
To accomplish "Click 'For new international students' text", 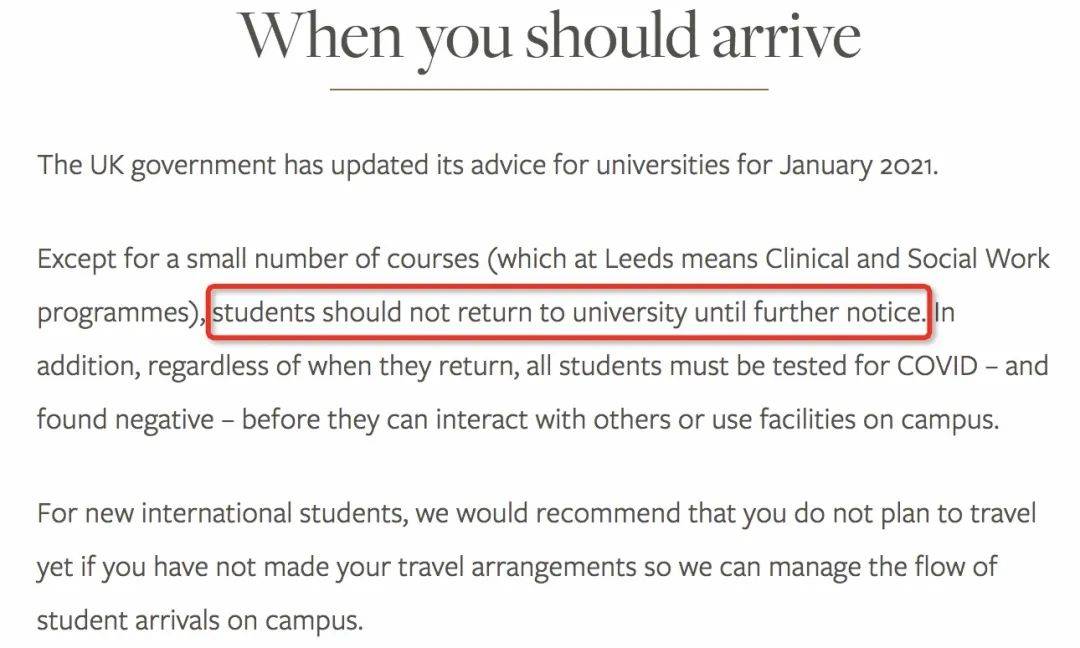I will [222, 514].
